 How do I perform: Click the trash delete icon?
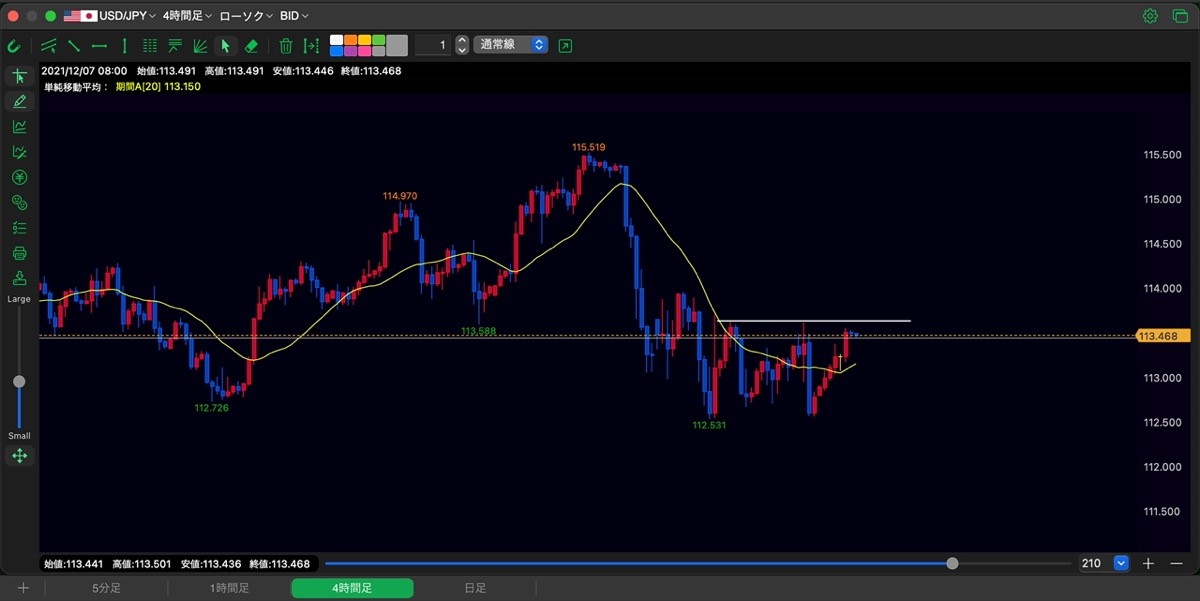(x=286, y=45)
